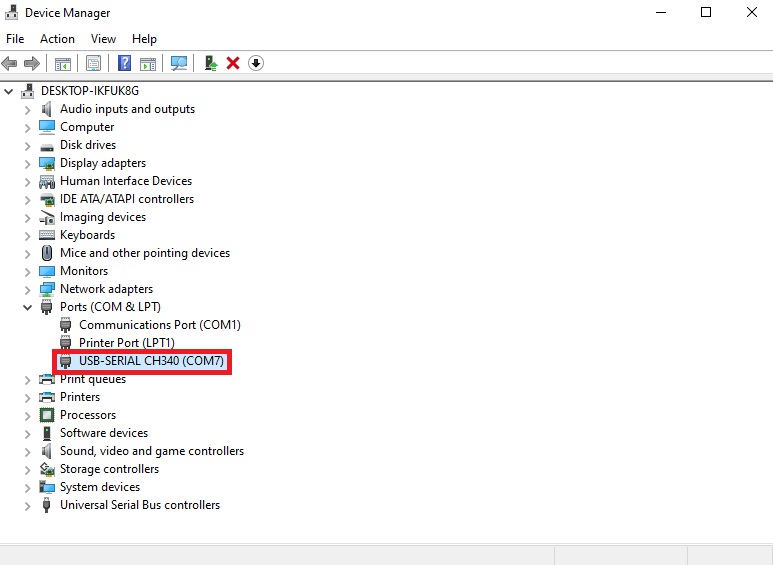Click the Communications Port COM1 port icon
The image size is (773, 565).
[x=66, y=325]
